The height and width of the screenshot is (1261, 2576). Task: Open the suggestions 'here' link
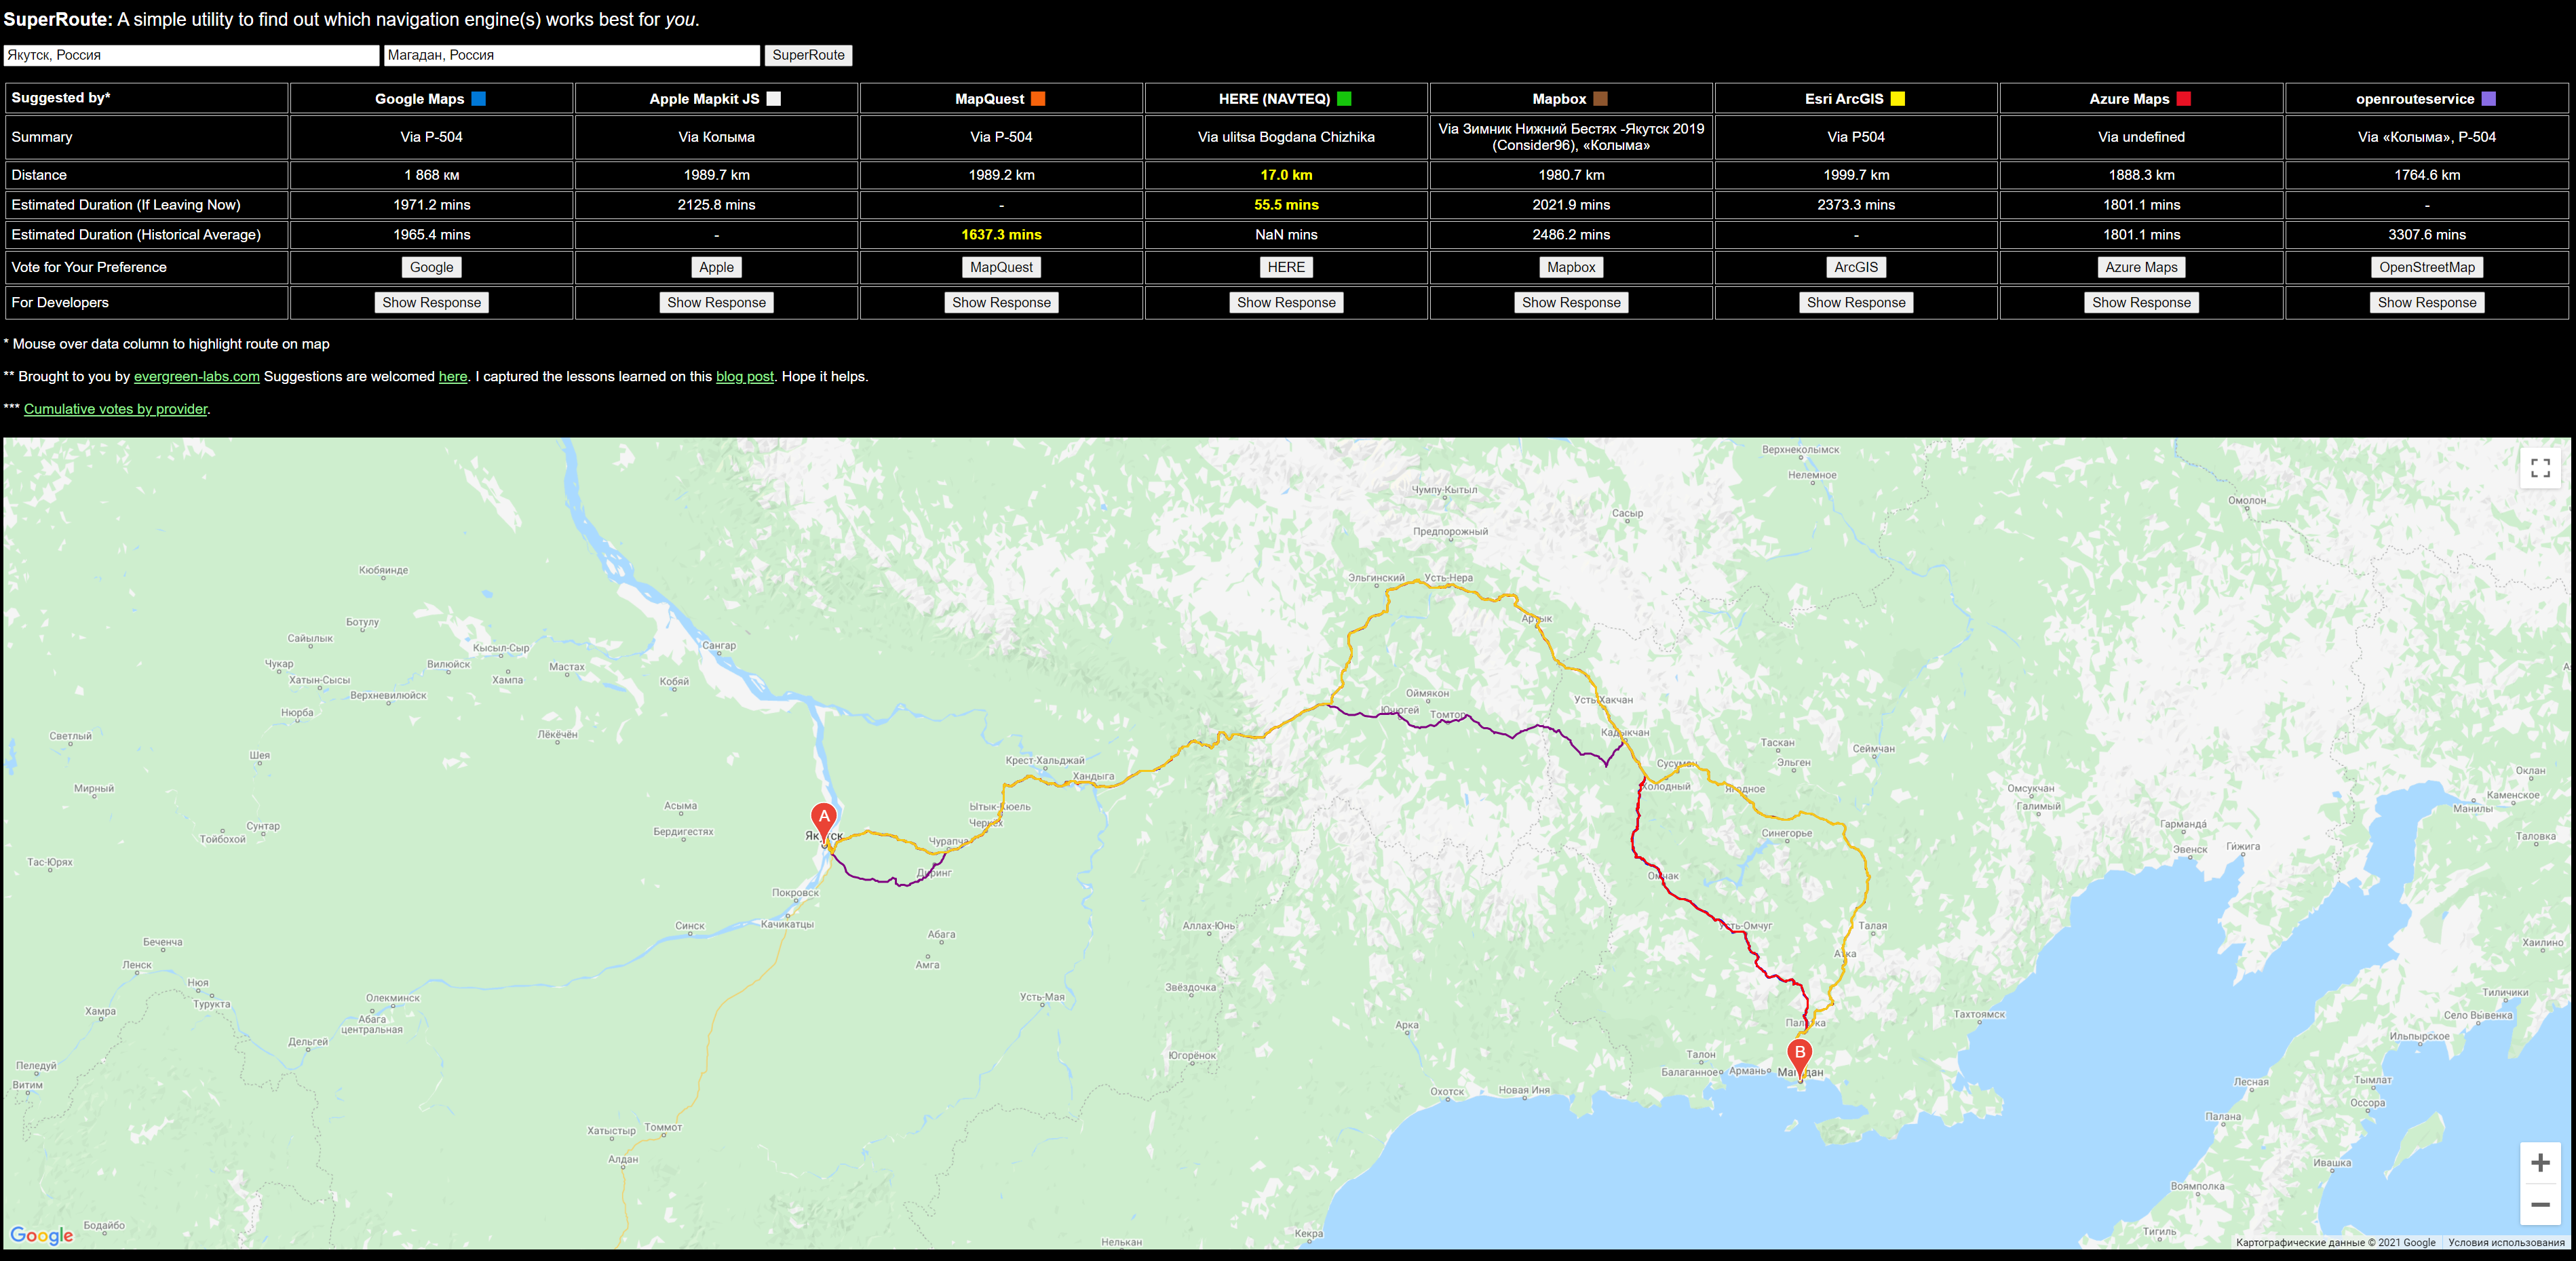pos(453,377)
